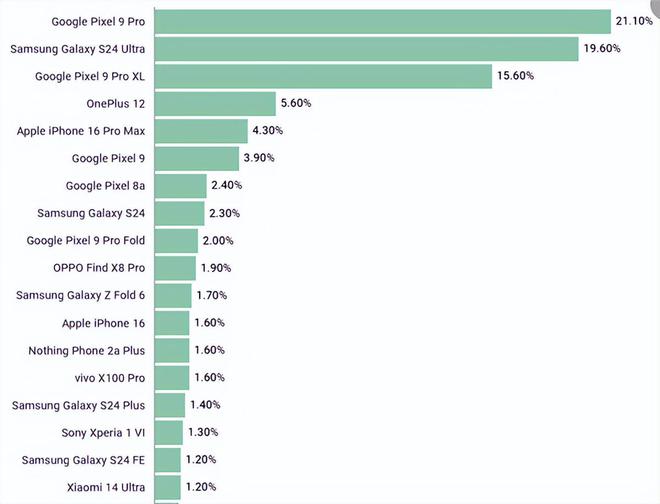
Task: Select the Google Pixel 9 Pro XL bar
Action: click(323, 76)
